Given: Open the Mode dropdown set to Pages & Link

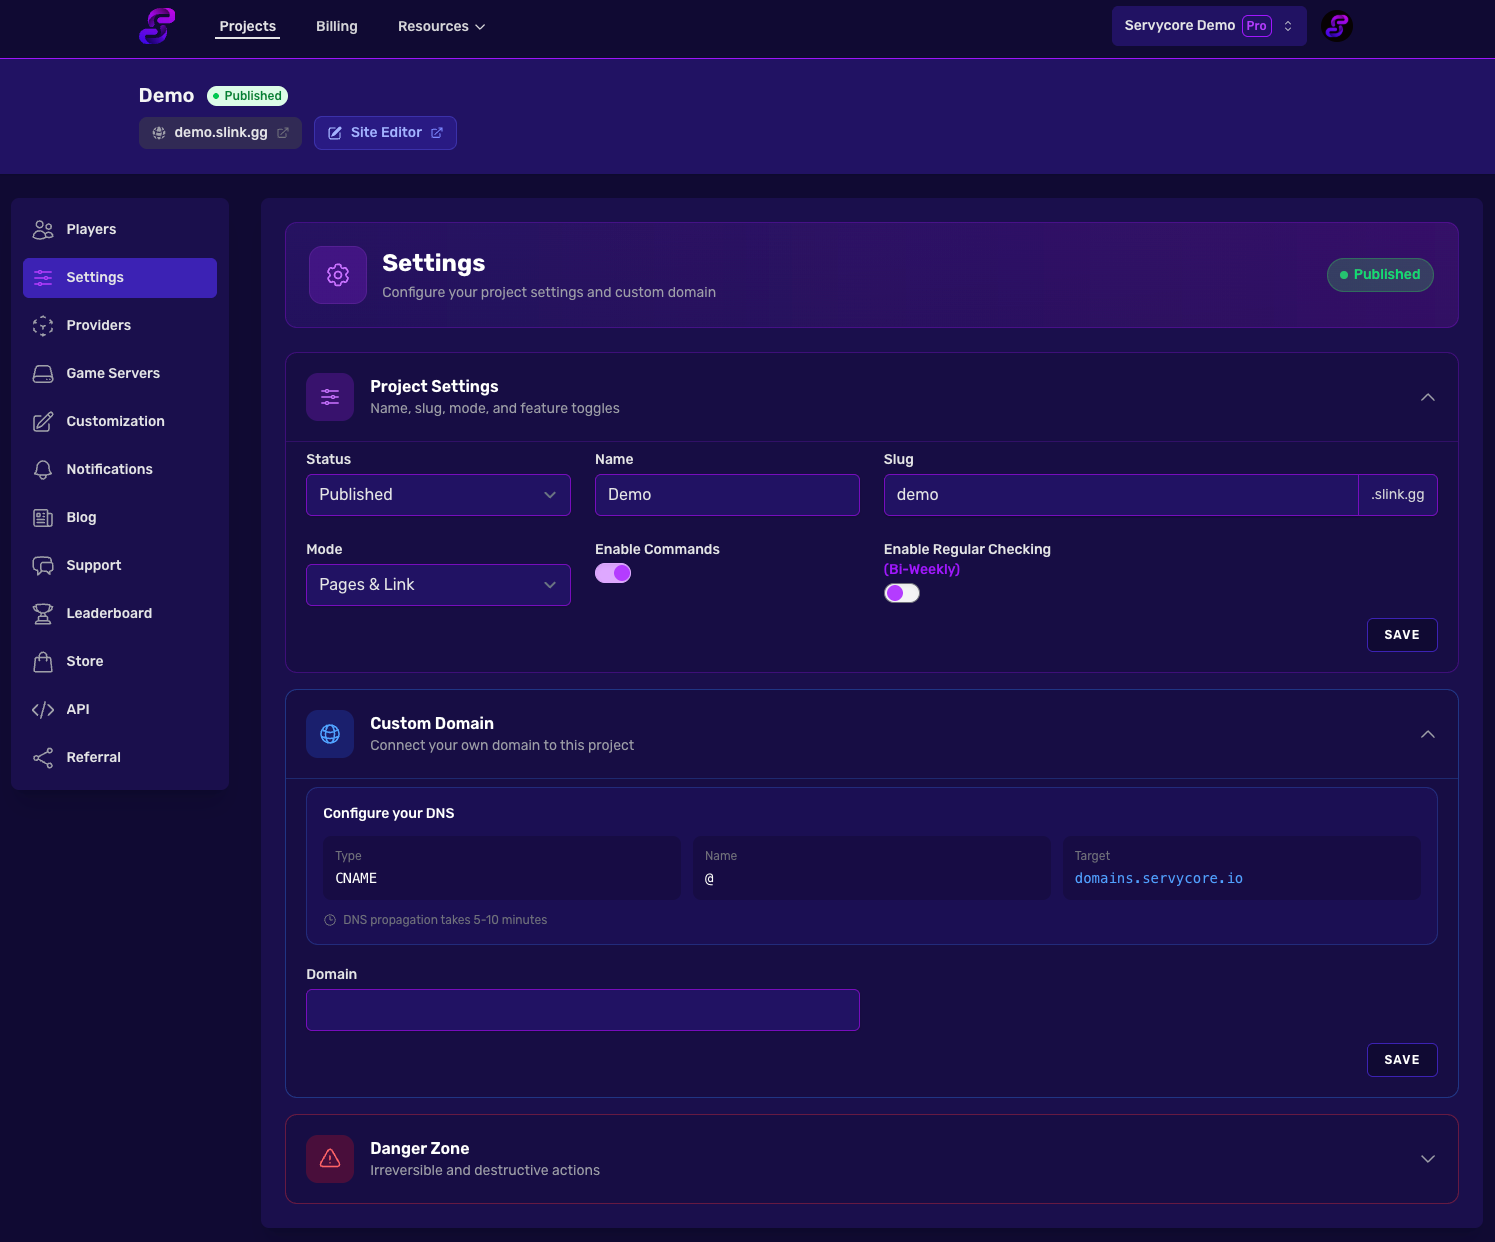Looking at the screenshot, I should (x=438, y=584).
